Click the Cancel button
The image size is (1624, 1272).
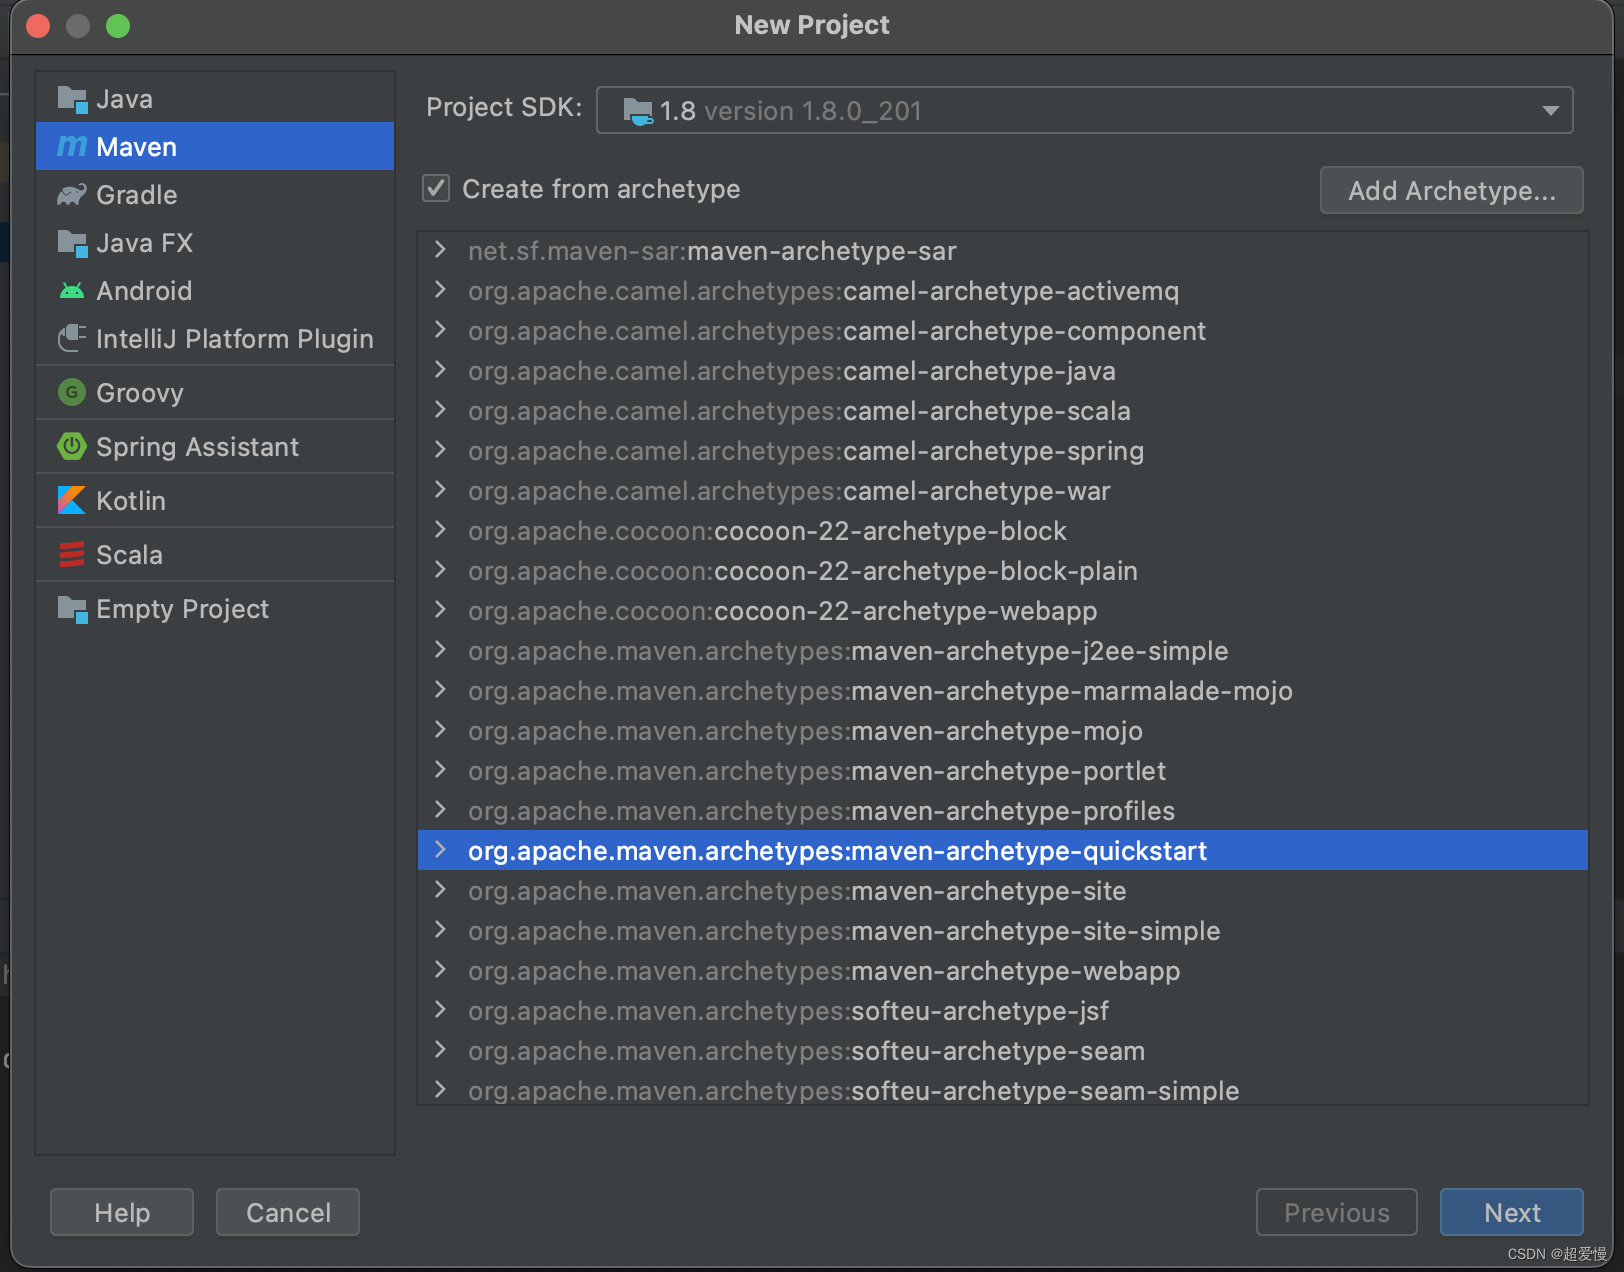288,1212
